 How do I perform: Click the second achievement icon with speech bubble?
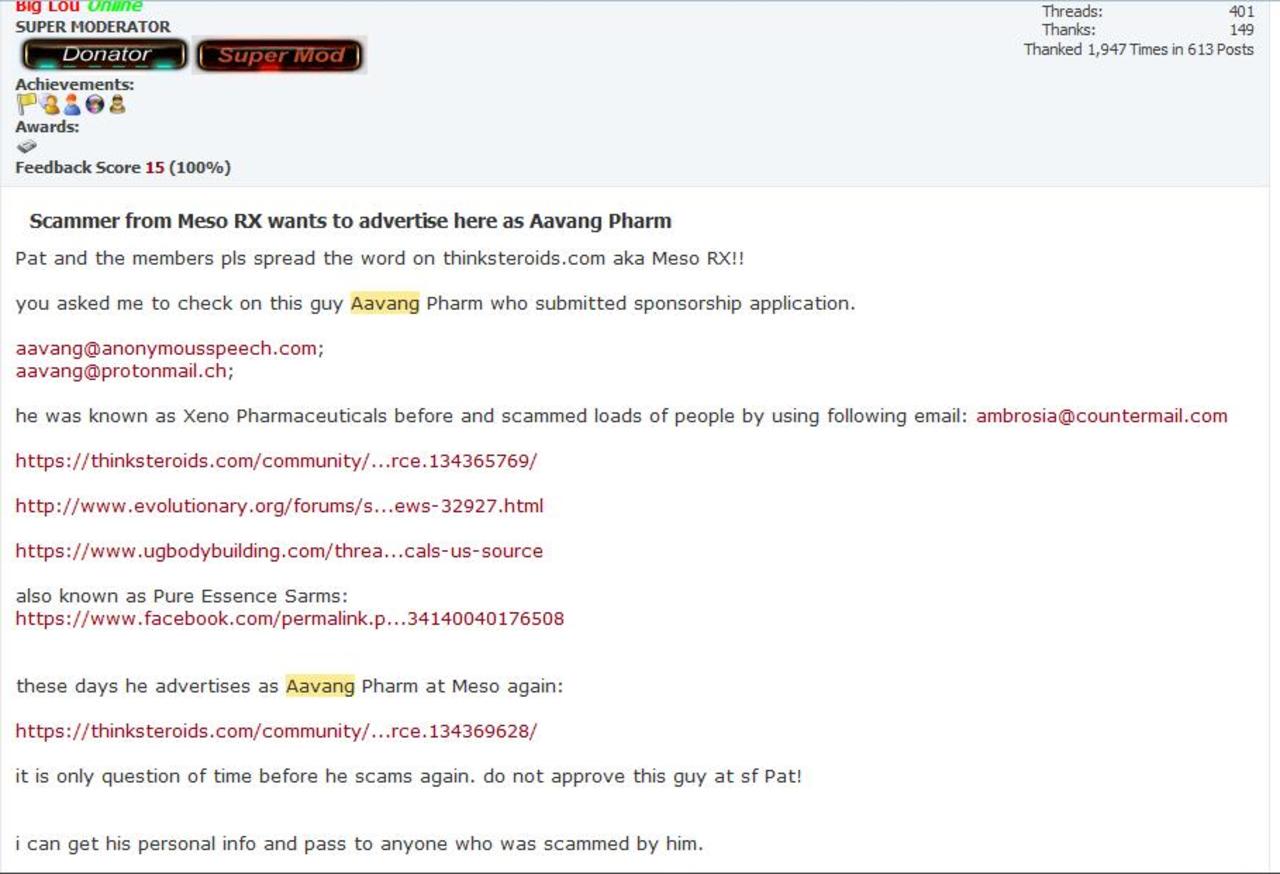50,104
